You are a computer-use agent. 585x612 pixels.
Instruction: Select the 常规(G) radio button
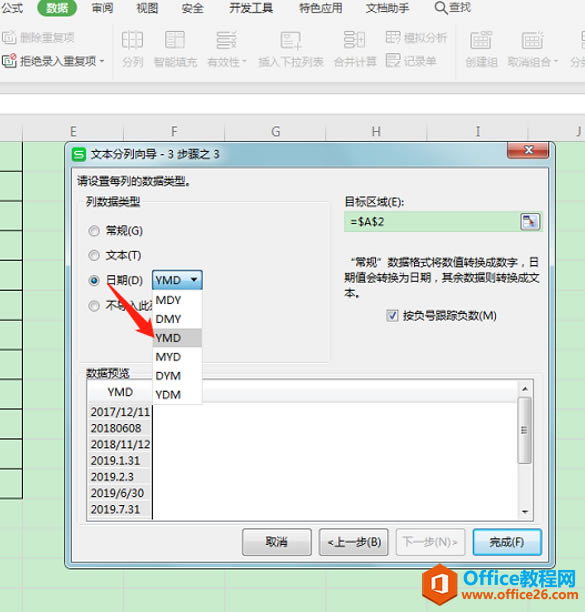click(94, 231)
